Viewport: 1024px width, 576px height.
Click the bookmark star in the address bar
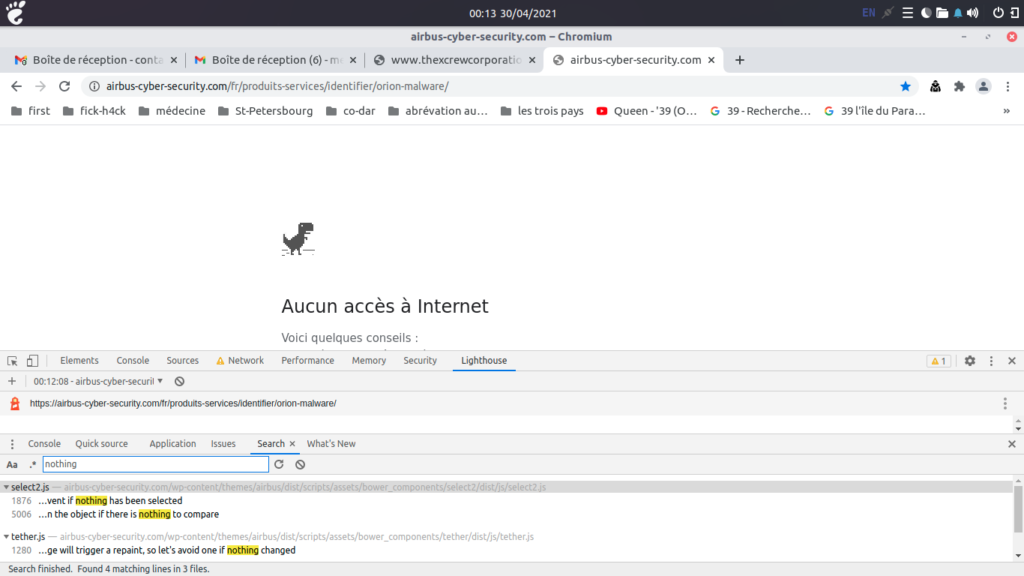pyautogui.click(x=905, y=86)
